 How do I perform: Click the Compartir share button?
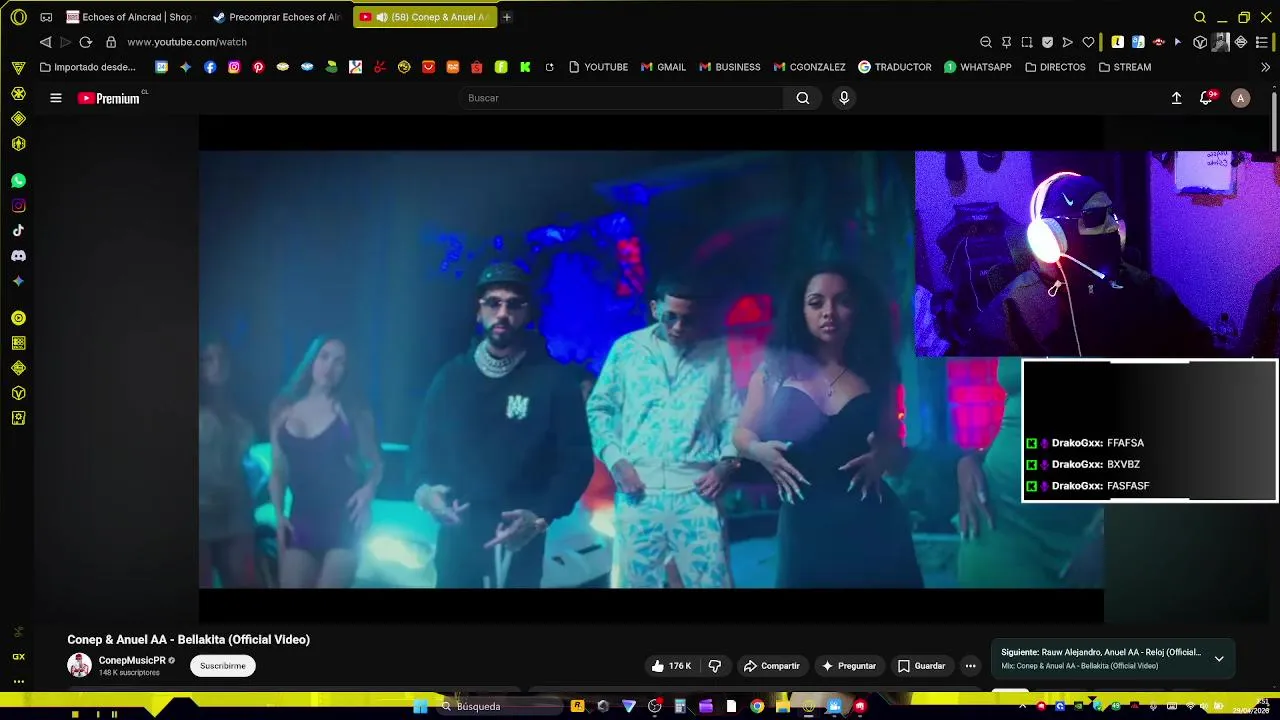(771, 666)
